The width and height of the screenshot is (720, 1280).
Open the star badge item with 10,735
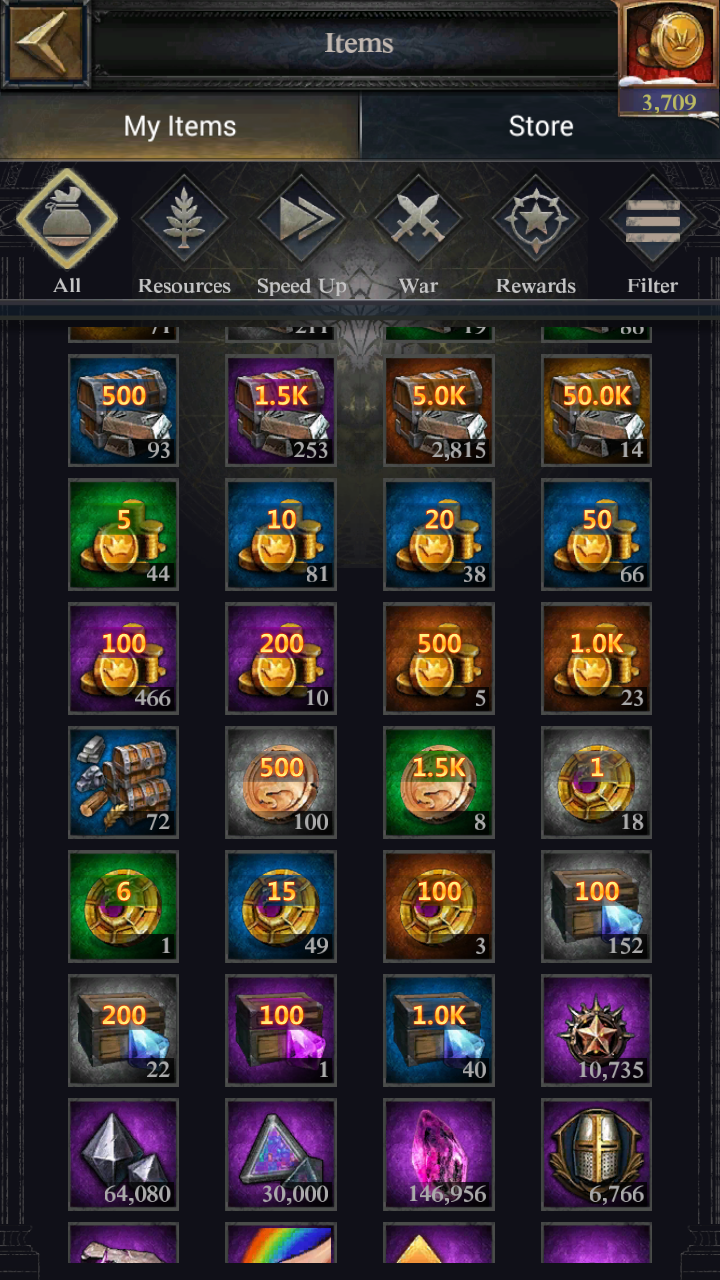[597, 1031]
